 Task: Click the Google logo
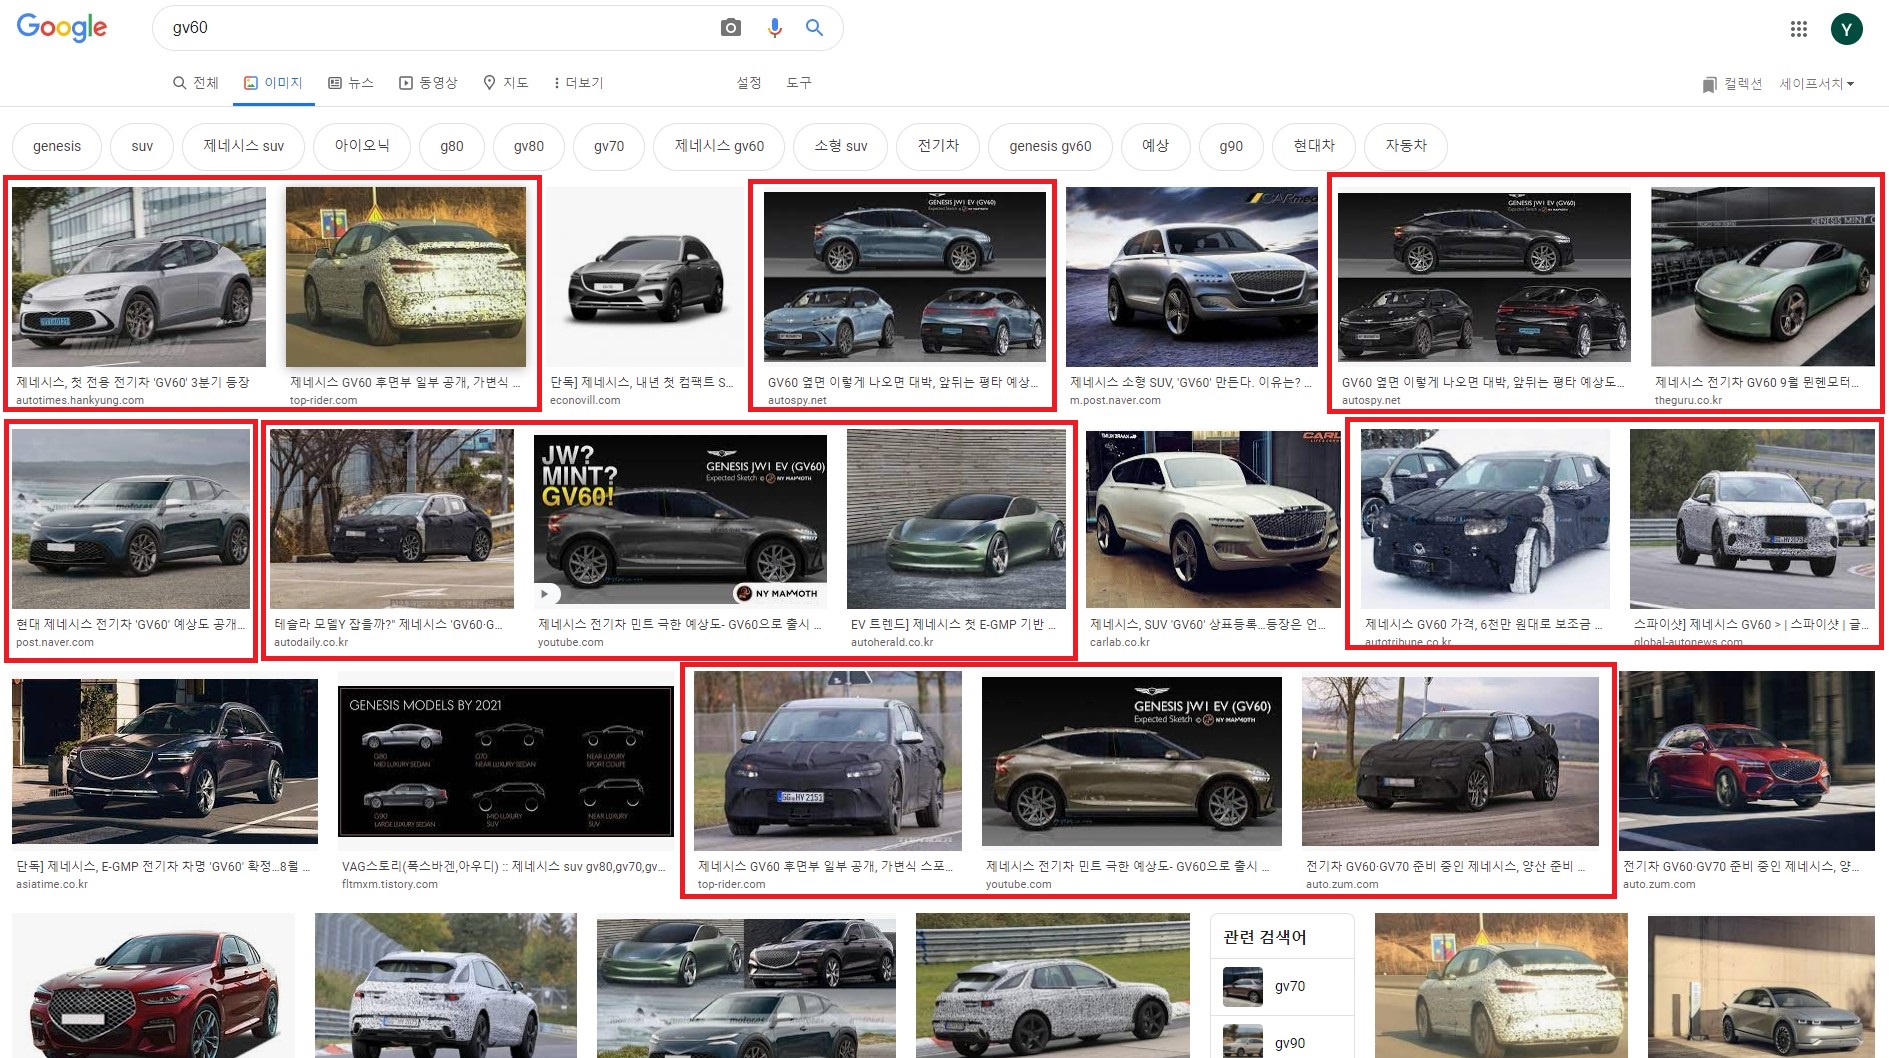pyautogui.click(x=62, y=28)
